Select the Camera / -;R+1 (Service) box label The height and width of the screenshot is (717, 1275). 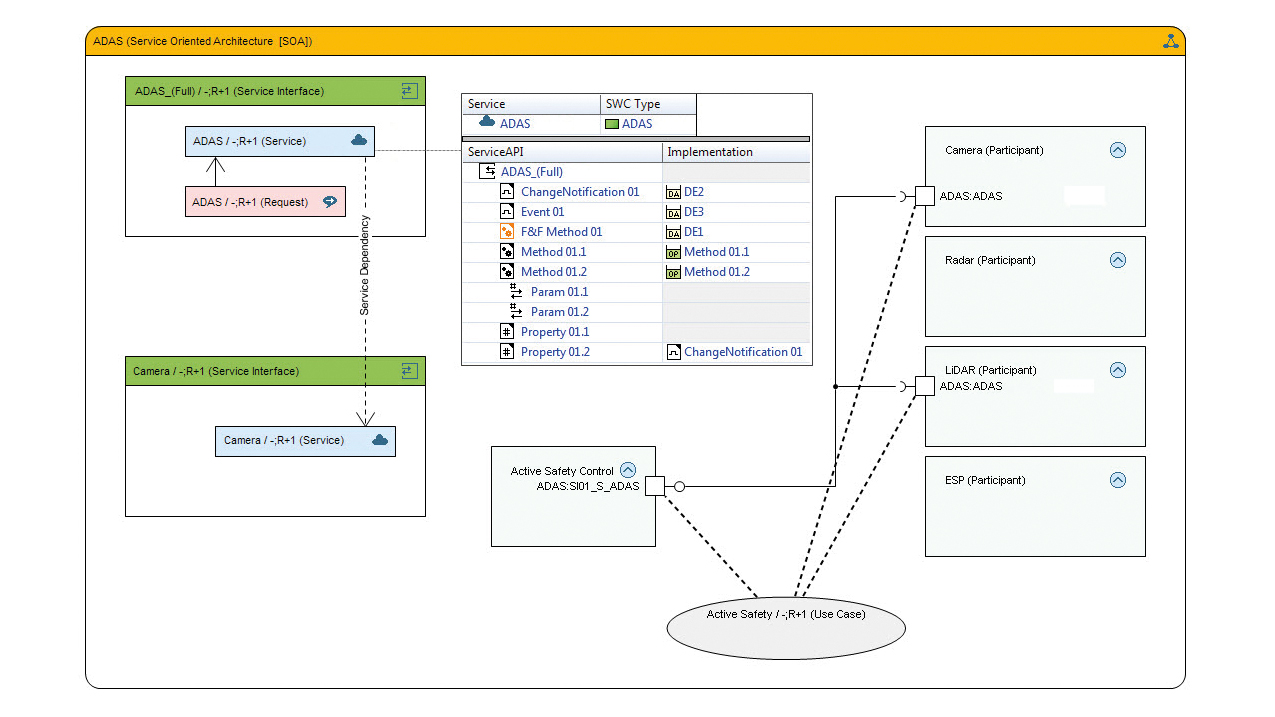click(x=284, y=440)
